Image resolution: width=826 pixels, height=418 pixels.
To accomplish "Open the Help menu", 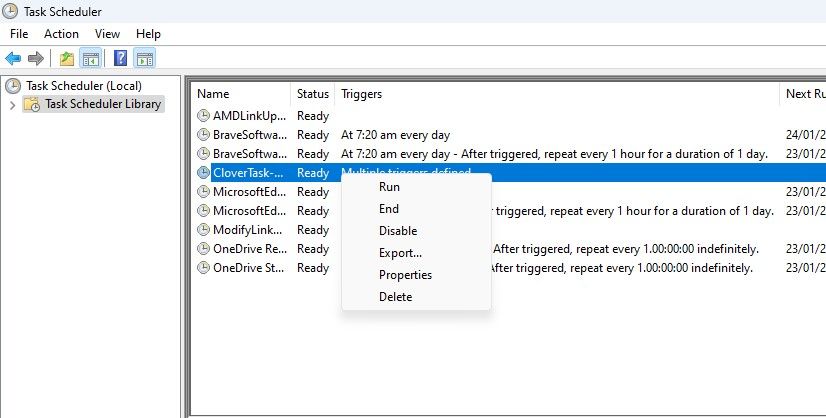I will point(148,34).
